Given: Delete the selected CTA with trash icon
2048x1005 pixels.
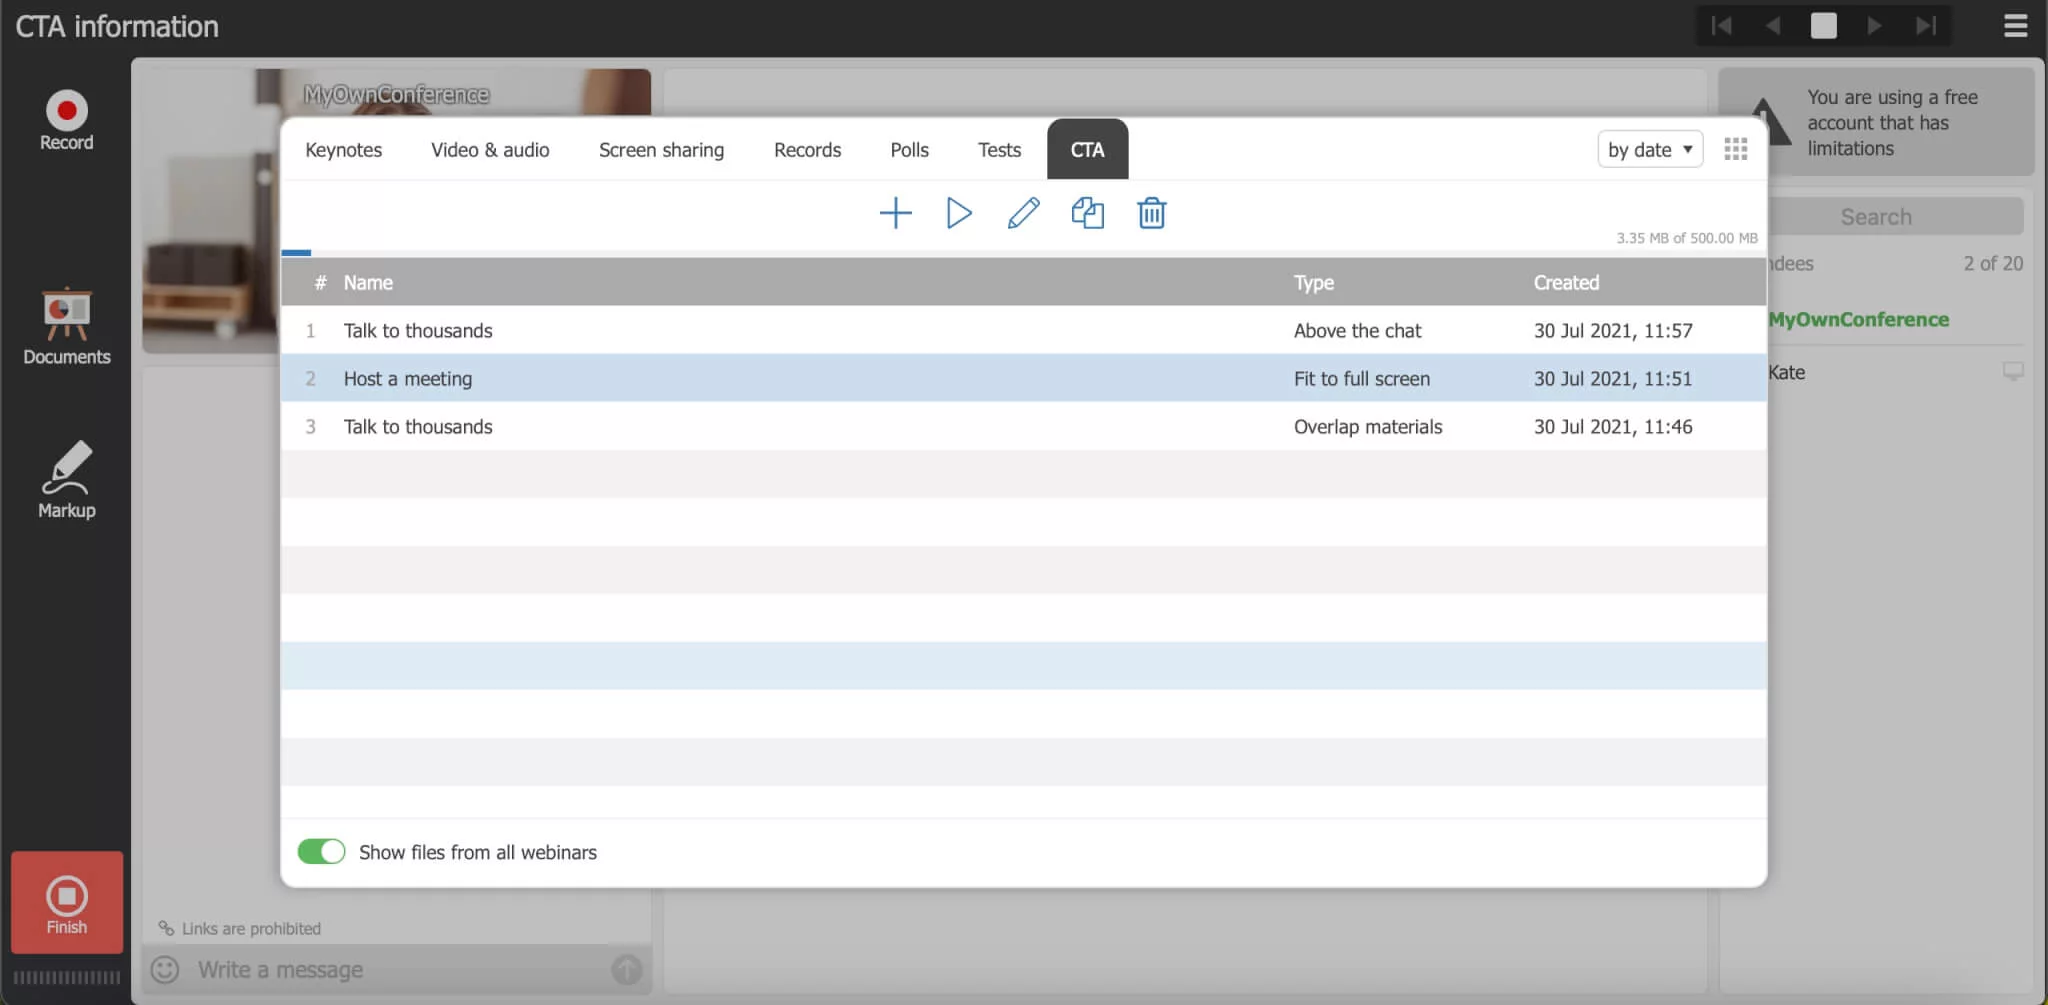Looking at the screenshot, I should click(x=1151, y=213).
